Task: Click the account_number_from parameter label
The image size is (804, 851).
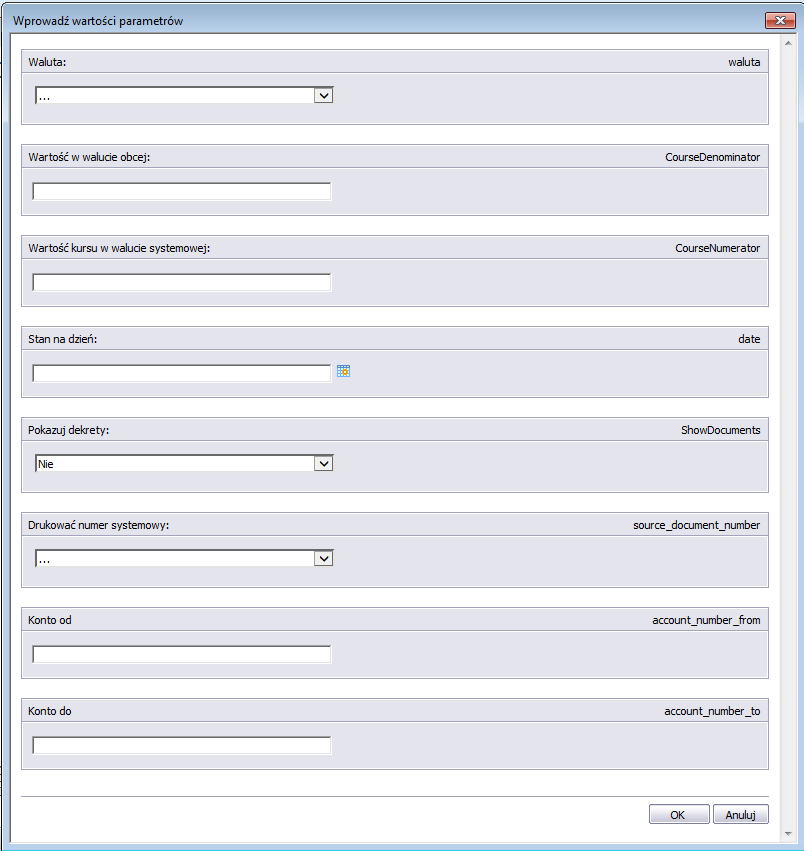Action: pyautogui.click(x=706, y=620)
